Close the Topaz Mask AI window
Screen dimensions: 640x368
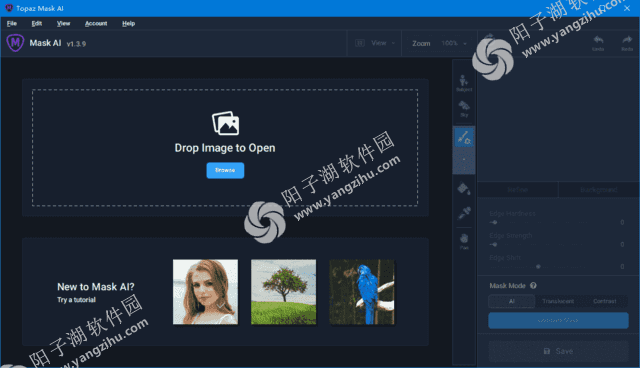click(627, 8)
